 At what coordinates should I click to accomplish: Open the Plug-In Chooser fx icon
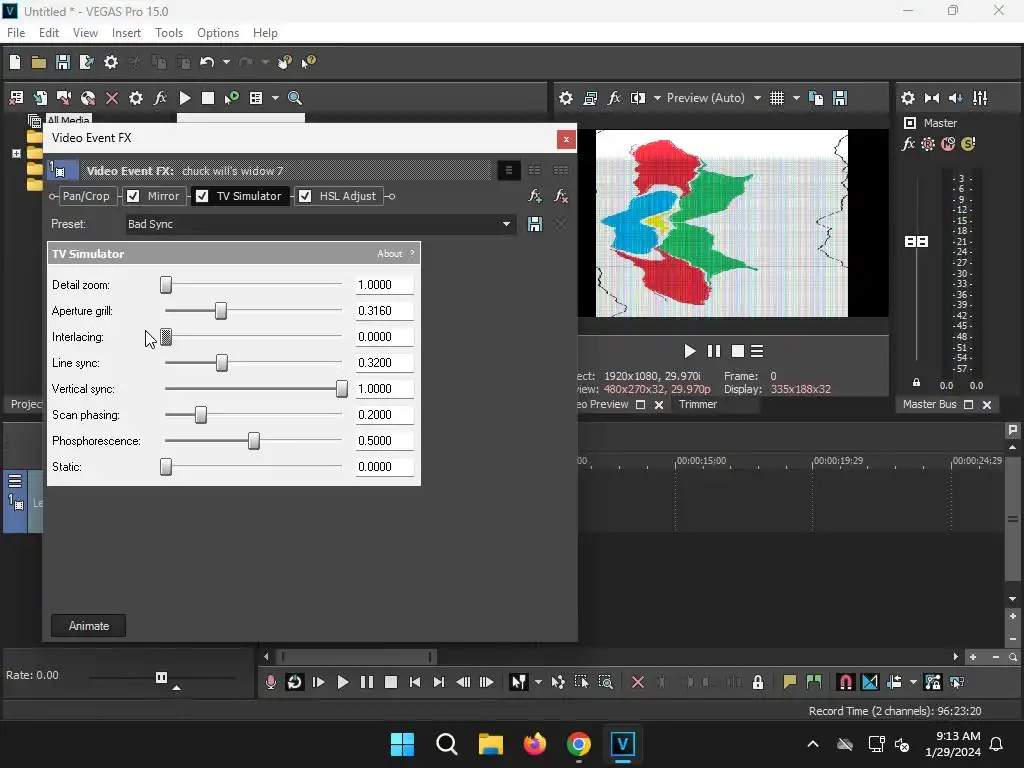point(535,196)
